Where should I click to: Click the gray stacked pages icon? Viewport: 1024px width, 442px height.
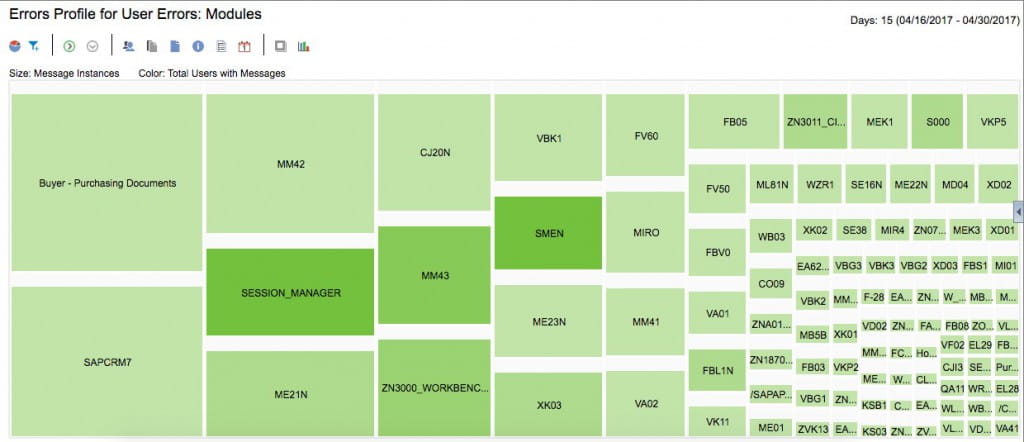tap(152, 46)
